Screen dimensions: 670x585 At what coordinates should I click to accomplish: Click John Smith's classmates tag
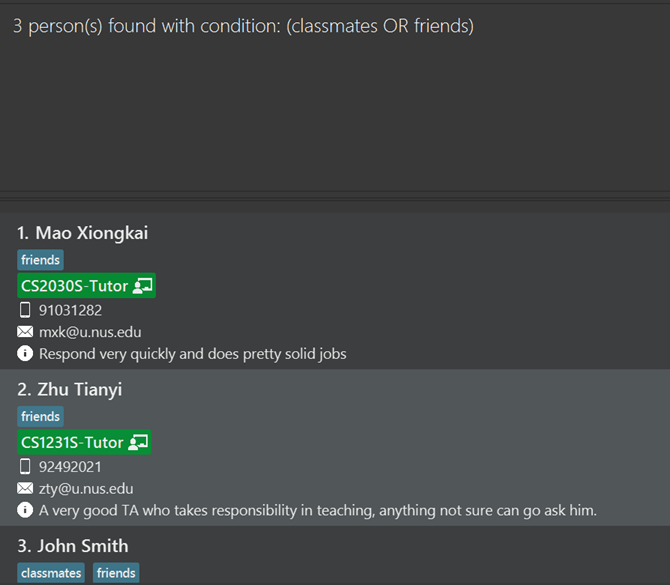[x=51, y=573]
